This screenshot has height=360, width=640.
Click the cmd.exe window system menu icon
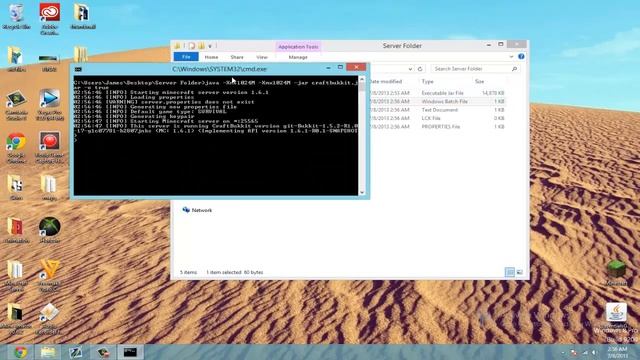click(x=78, y=69)
